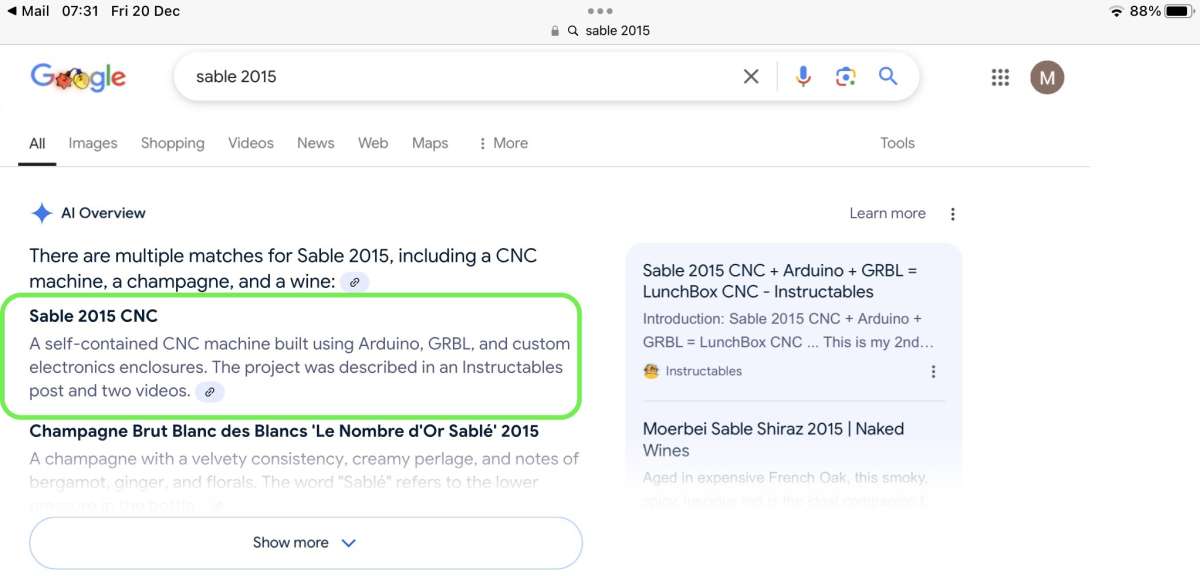1200x576 pixels.
Task: Submit search with magnifier icon
Action: (888, 76)
